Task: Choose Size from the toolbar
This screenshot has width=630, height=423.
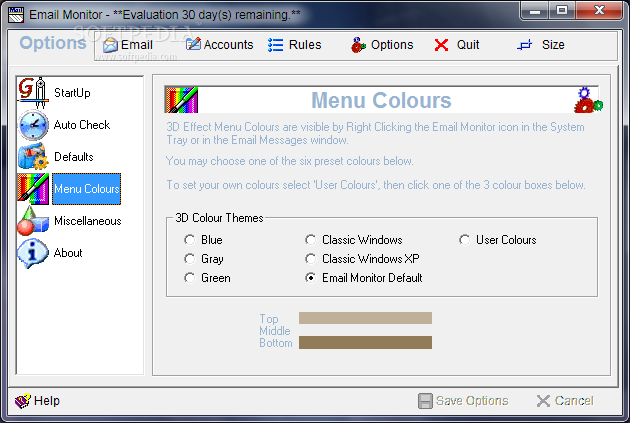Action: point(553,45)
